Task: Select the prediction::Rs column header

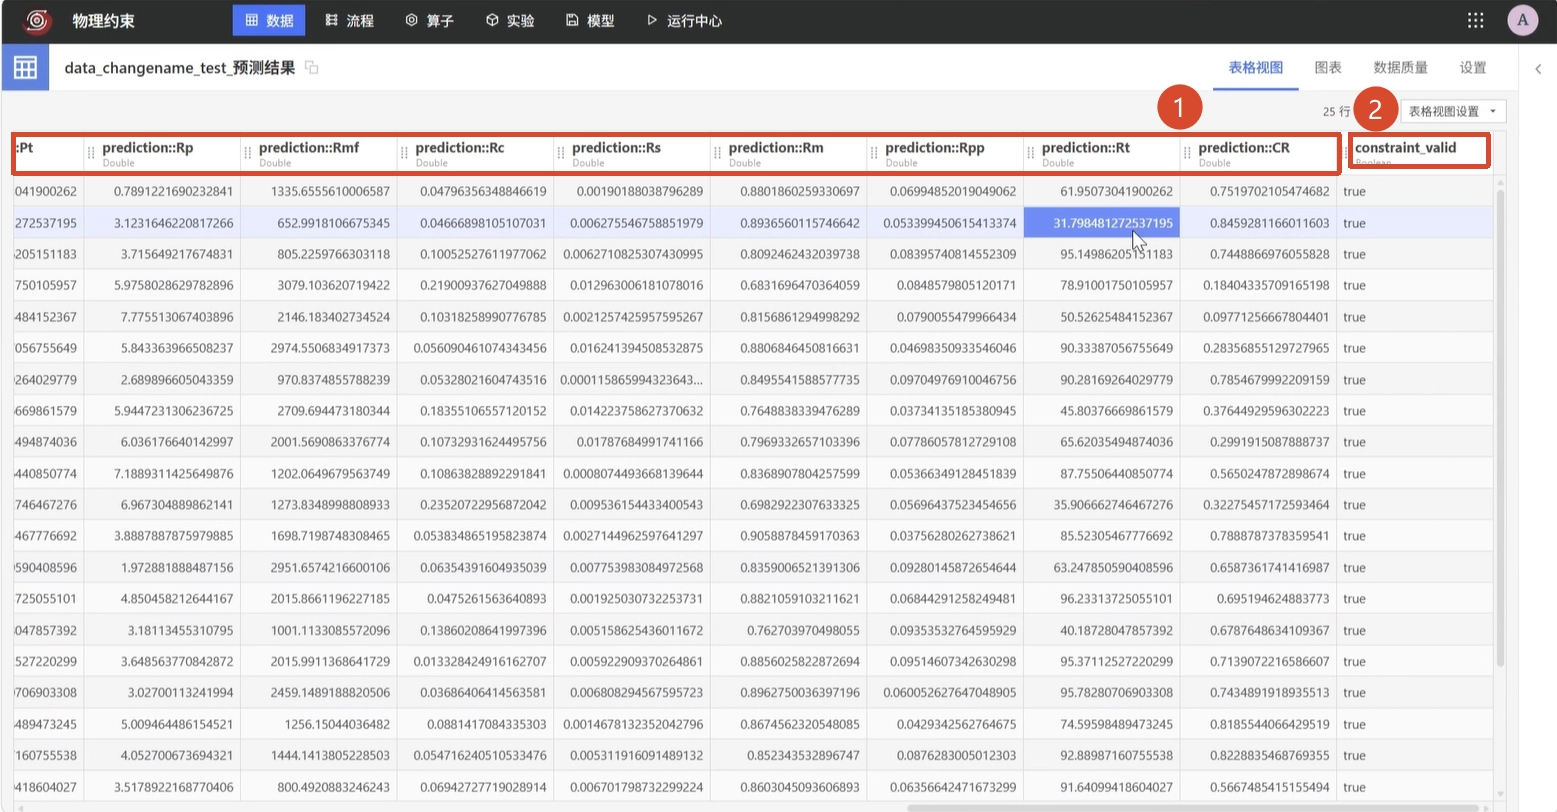Action: click(632, 153)
